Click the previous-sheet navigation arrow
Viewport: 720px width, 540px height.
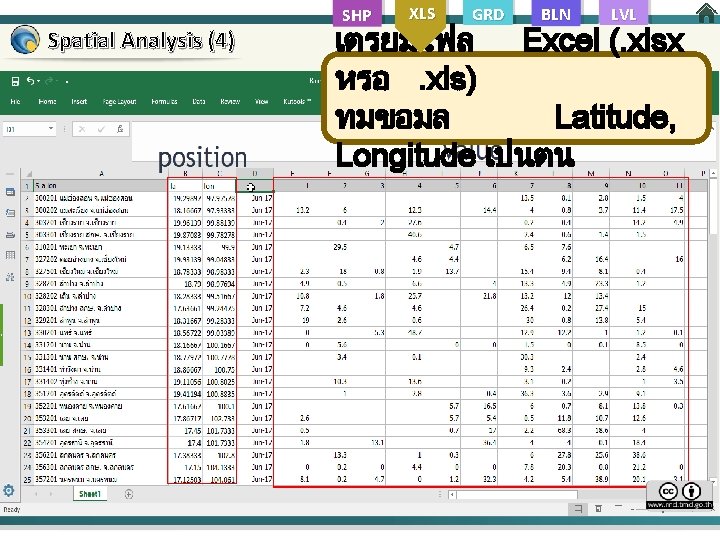tap(36, 494)
